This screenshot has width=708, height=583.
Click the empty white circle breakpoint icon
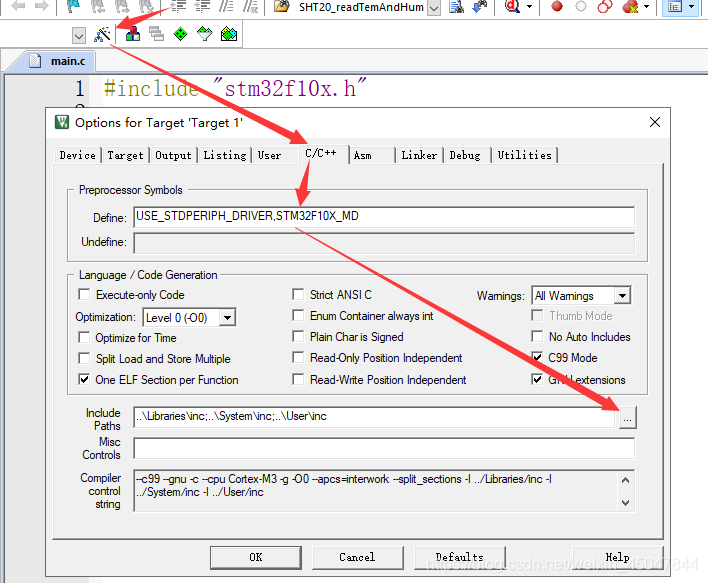581,6
